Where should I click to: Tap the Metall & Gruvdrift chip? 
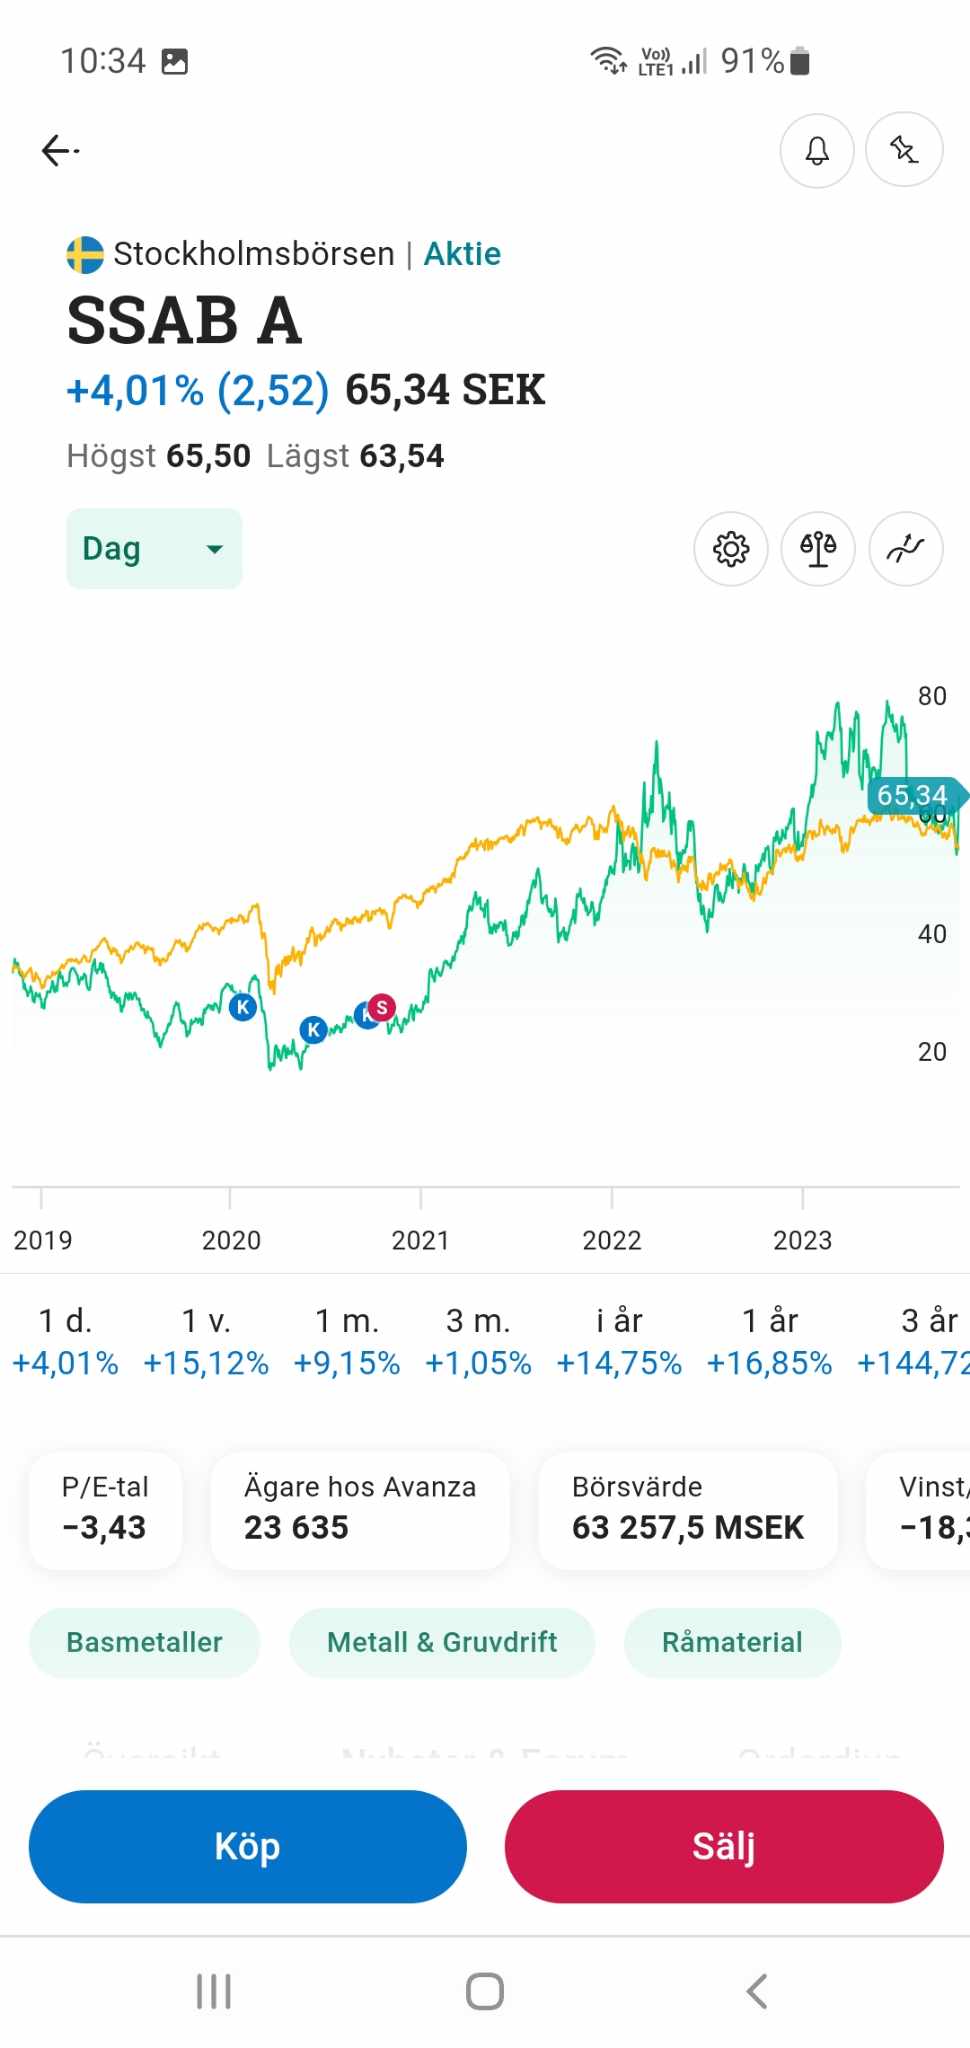[x=442, y=1642]
